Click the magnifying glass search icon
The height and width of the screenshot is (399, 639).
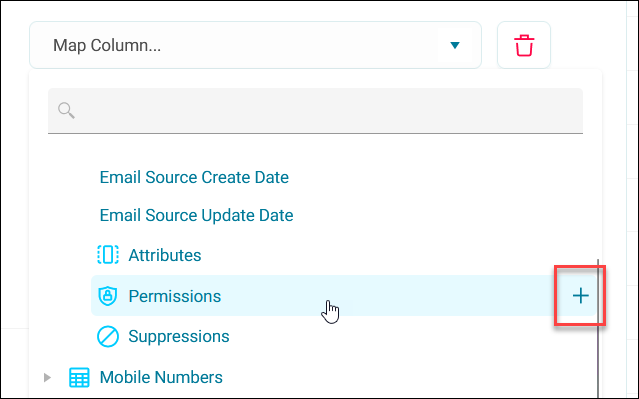[x=66, y=110]
